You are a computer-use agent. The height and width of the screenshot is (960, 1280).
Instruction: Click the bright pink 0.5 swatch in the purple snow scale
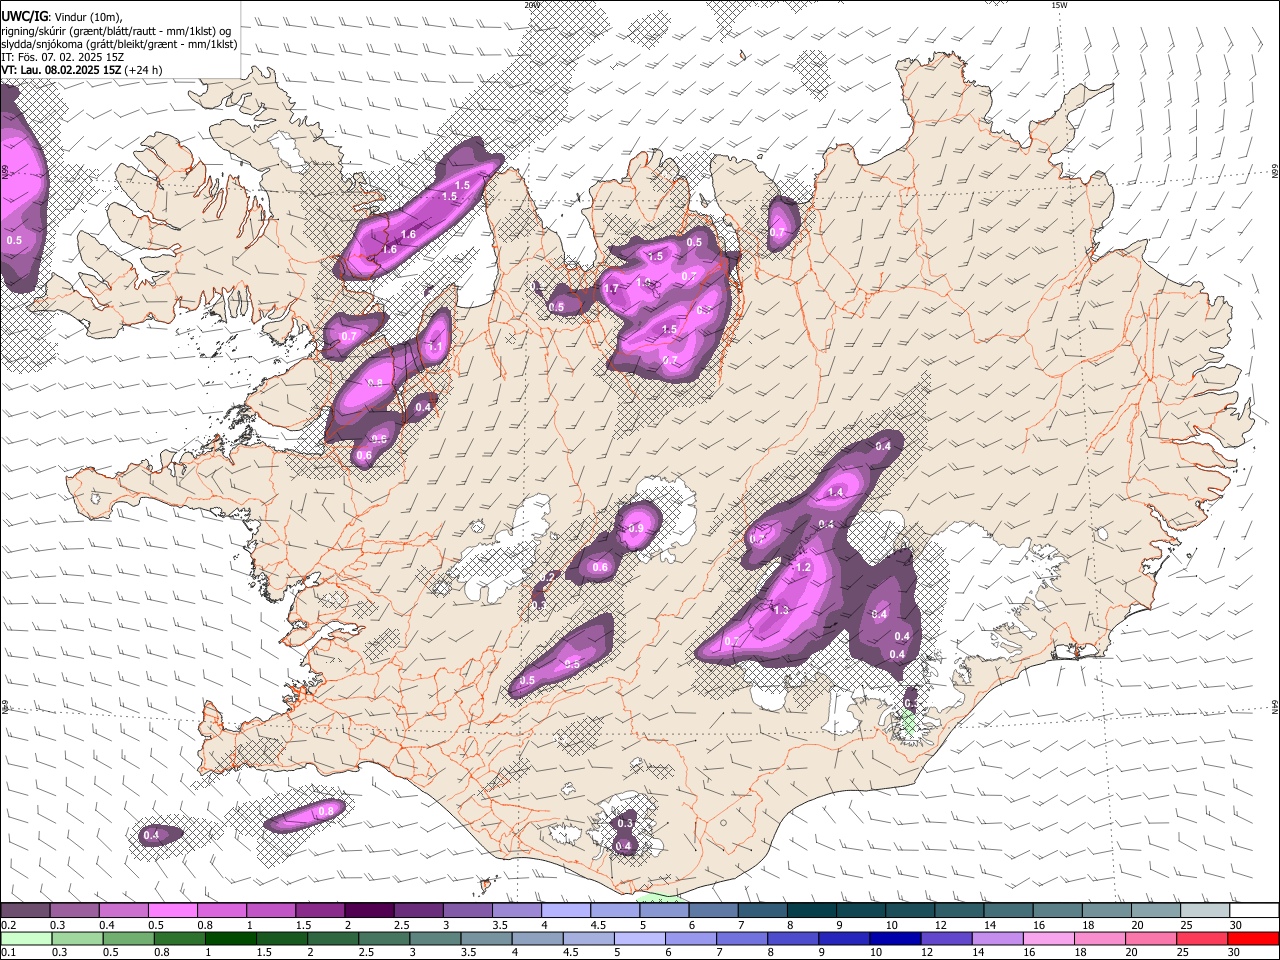tap(172, 911)
